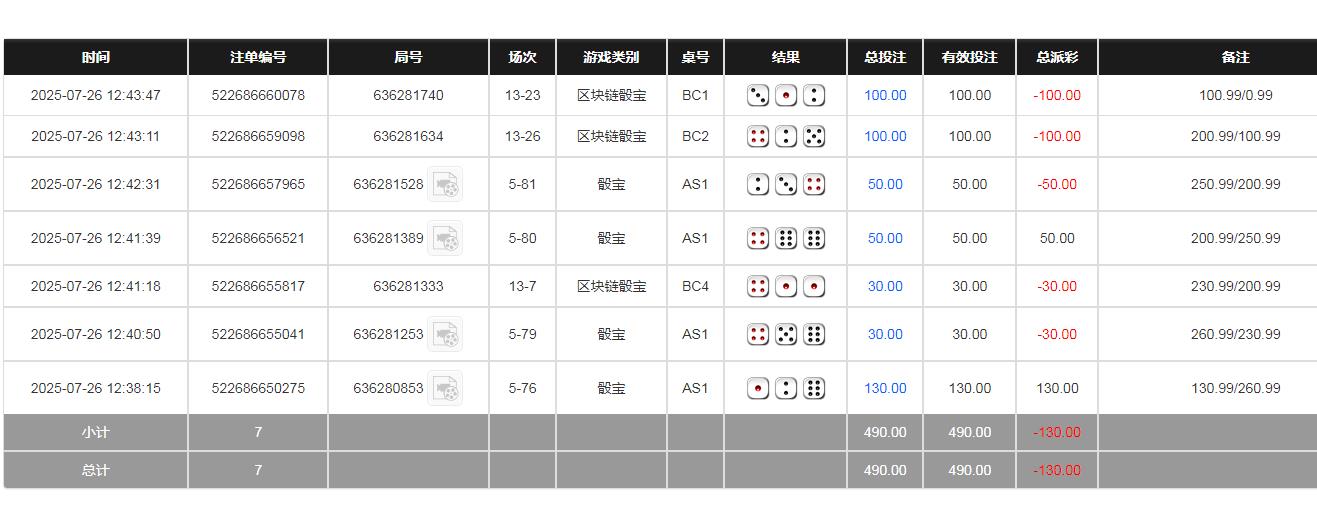View video replay icon beside round 636281253
The width and height of the screenshot is (1317, 517).
point(445,334)
